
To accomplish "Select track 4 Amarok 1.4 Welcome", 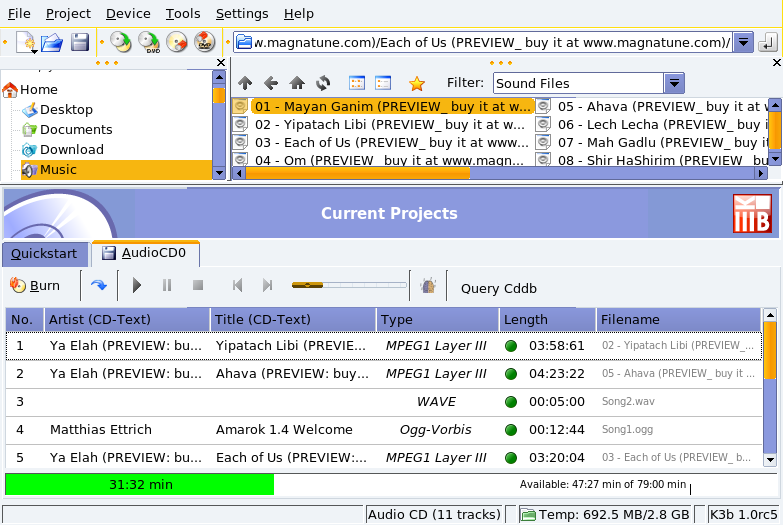I will coord(384,430).
